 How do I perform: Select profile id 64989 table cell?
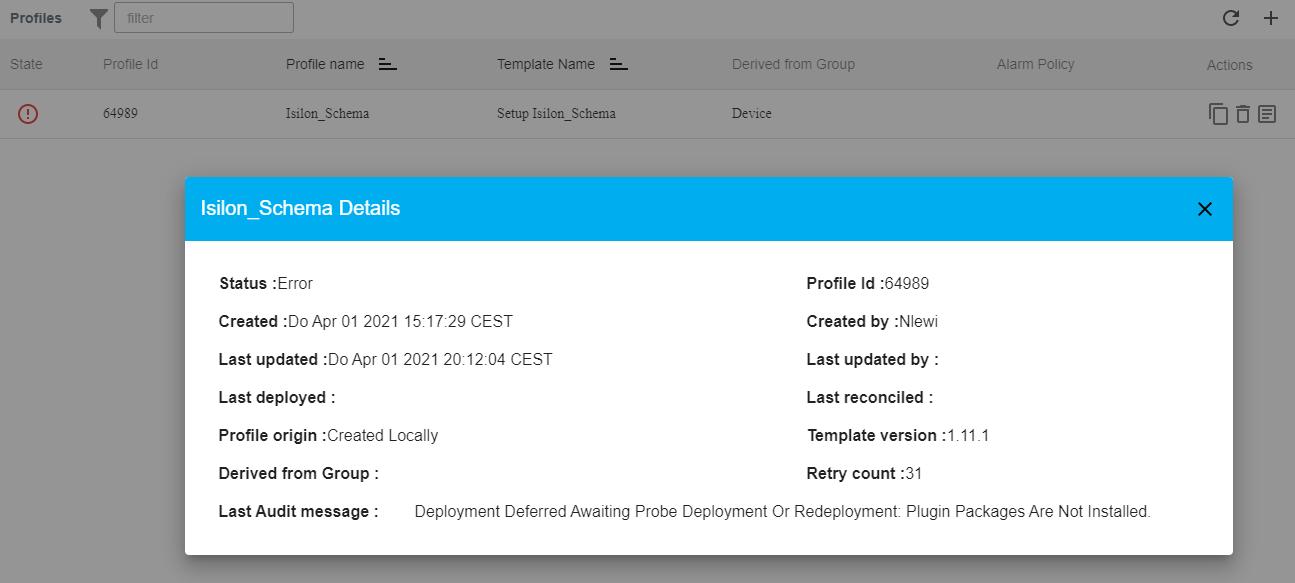point(120,114)
